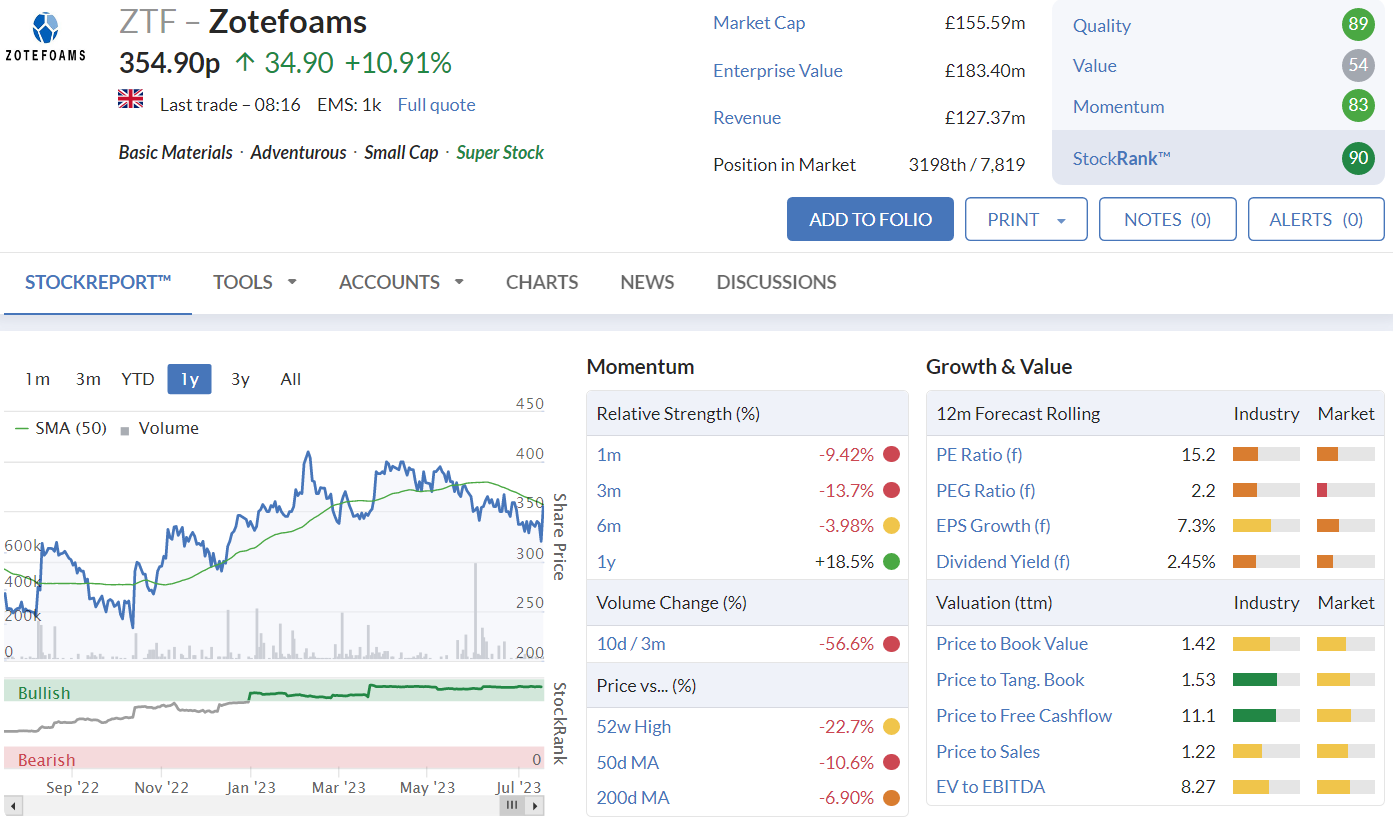Viewport: 1393px width, 827px height.
Task: Expand the ACCOUNTS menu dropdown
Action: [459, 282]
